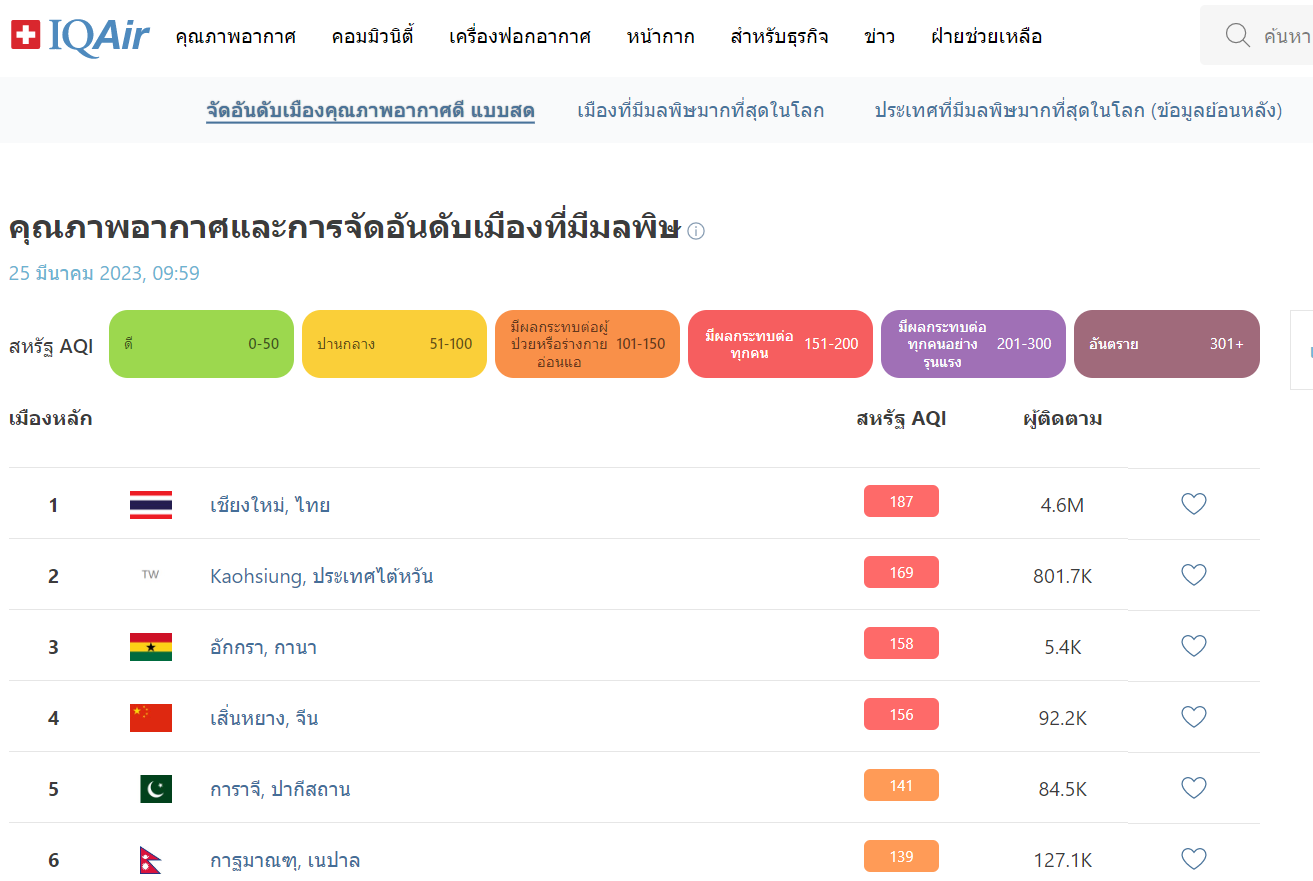Click the green ดี 0-50 AQI swatch
This screenshot has height=881, width=1313.
pos(201,344)
